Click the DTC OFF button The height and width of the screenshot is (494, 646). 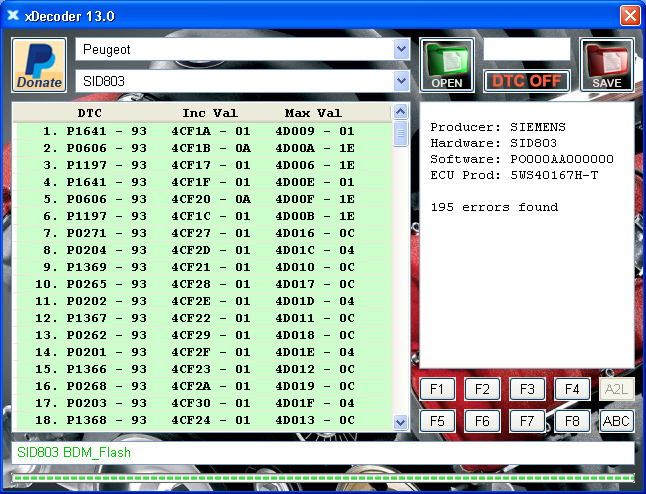point(527,81)
